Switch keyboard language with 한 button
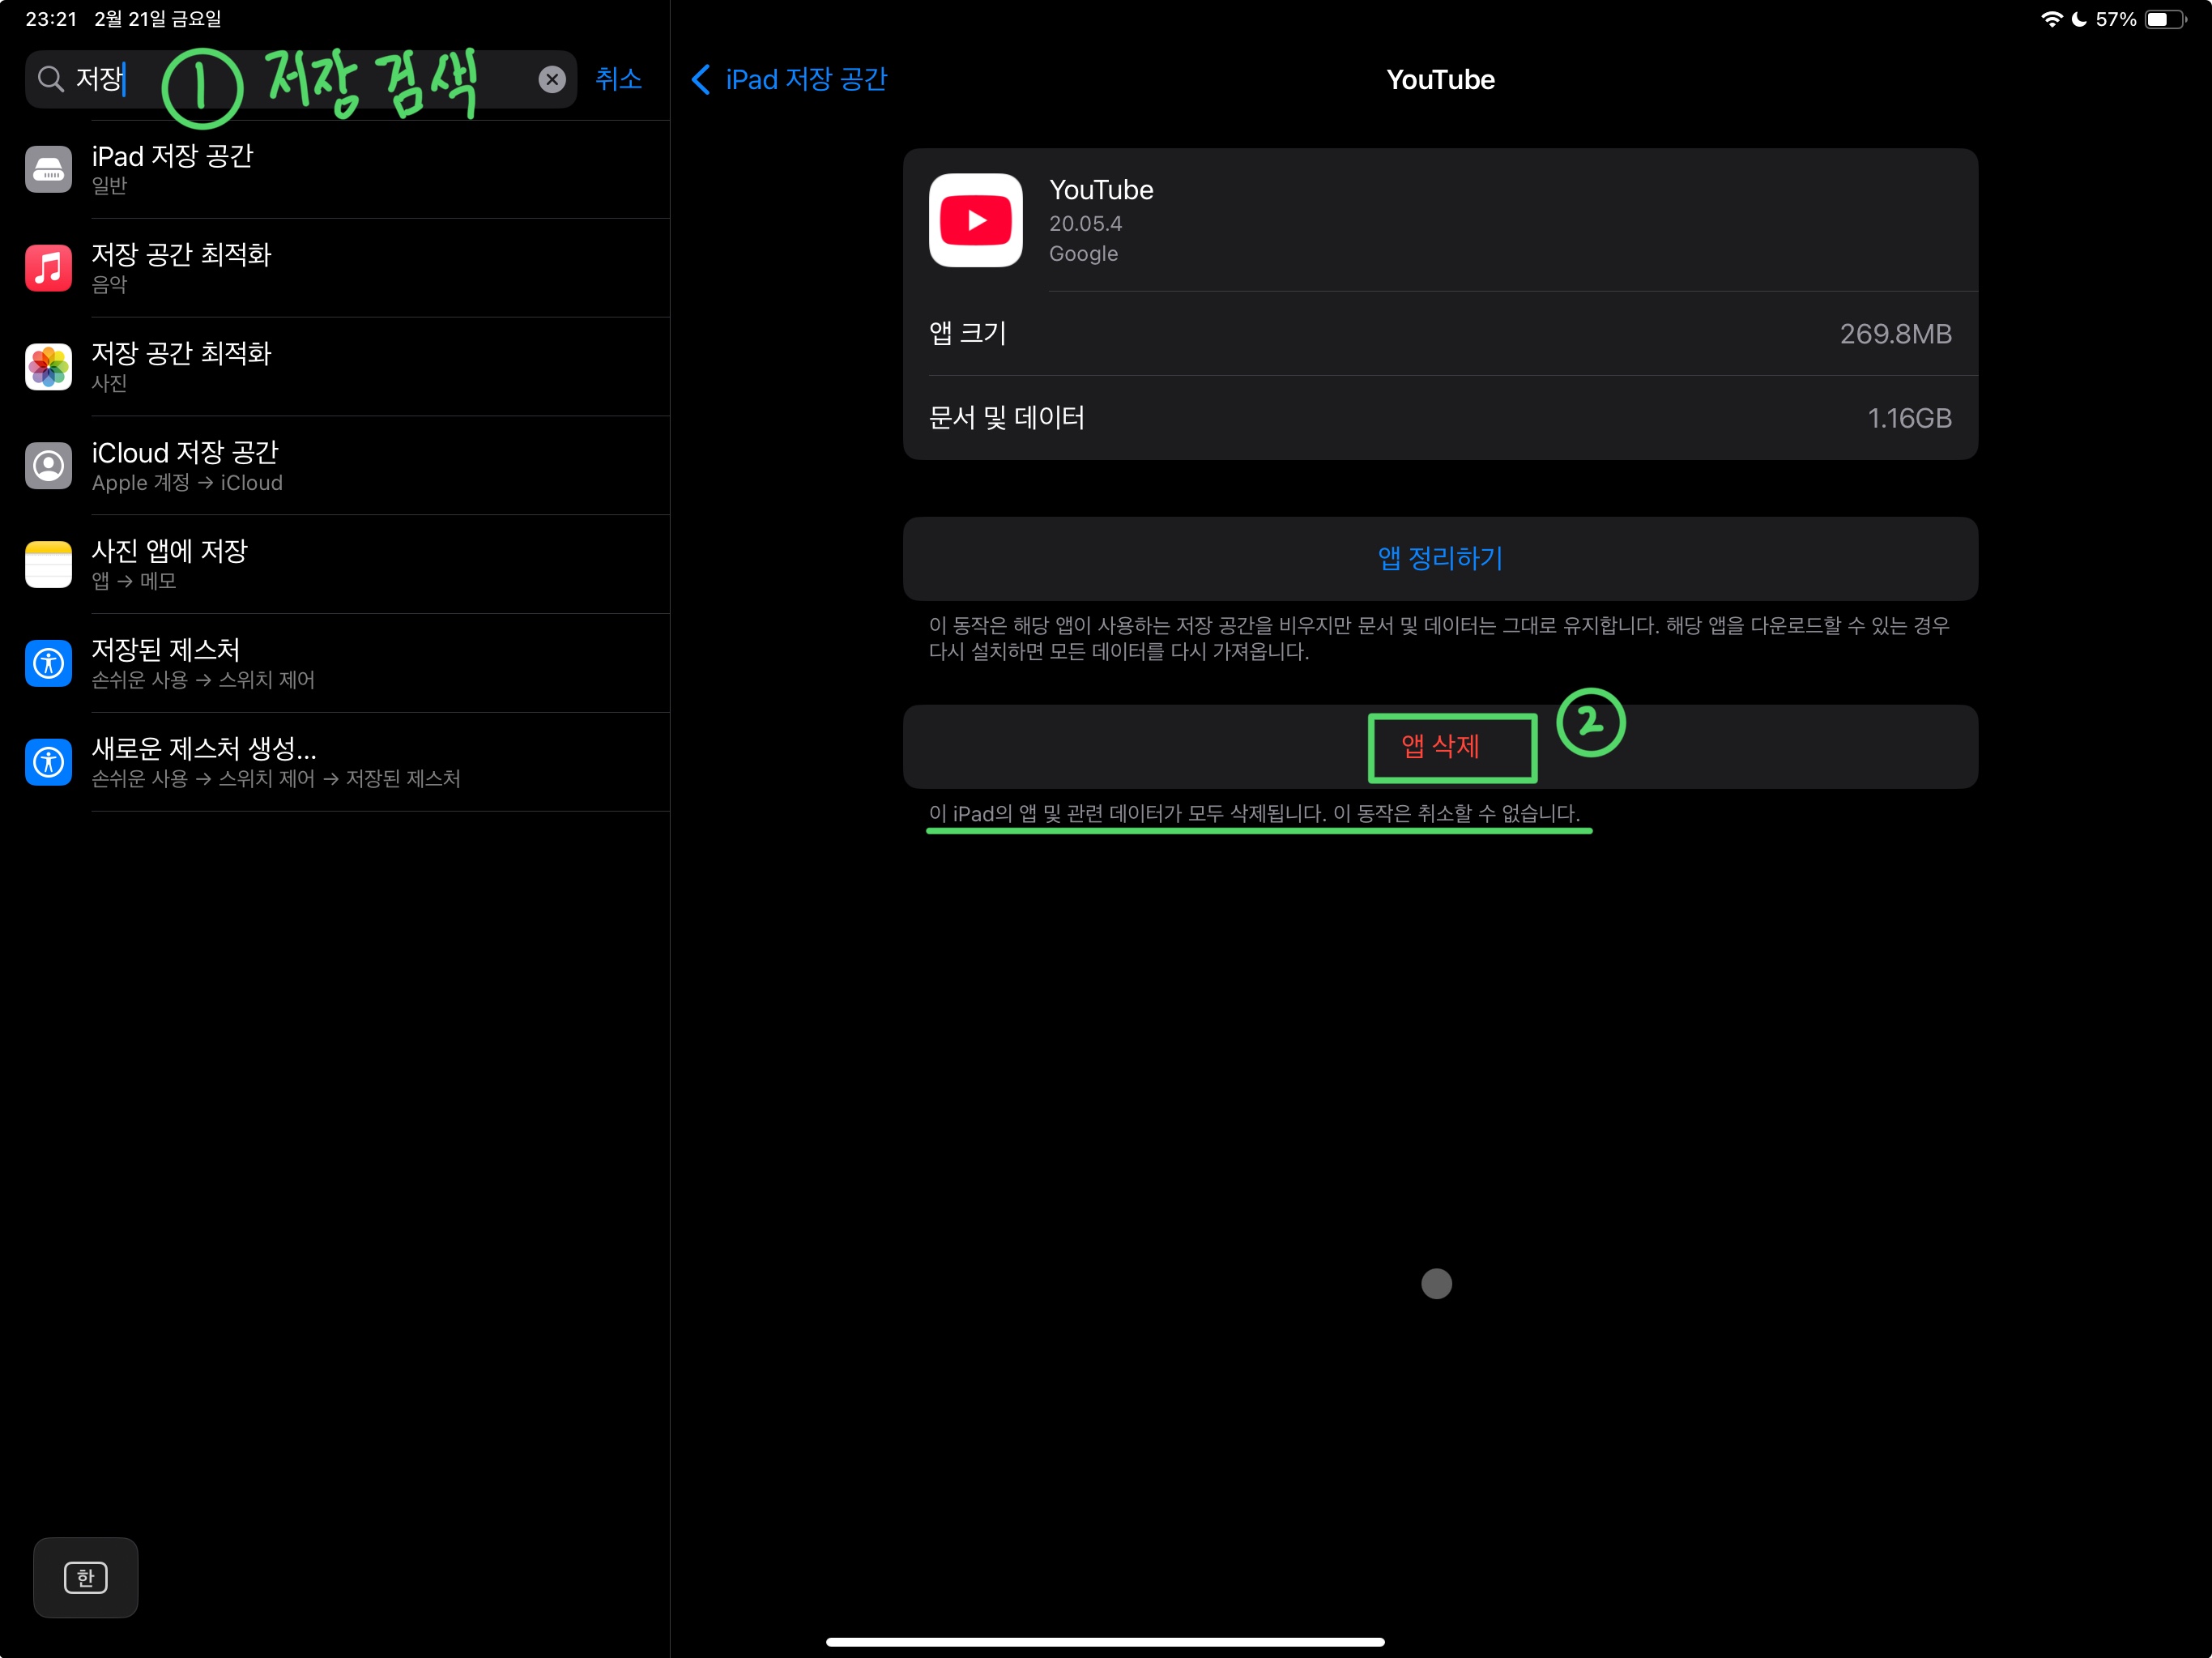Viewport: 2212px width, 1658px height. (85, 1577)
